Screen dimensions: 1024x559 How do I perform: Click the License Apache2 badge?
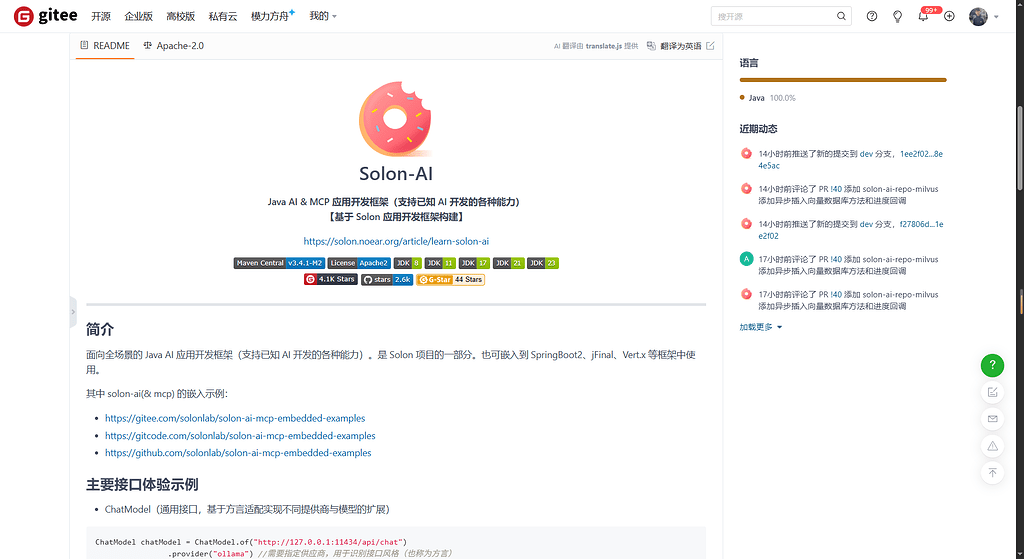pos(359,263)
